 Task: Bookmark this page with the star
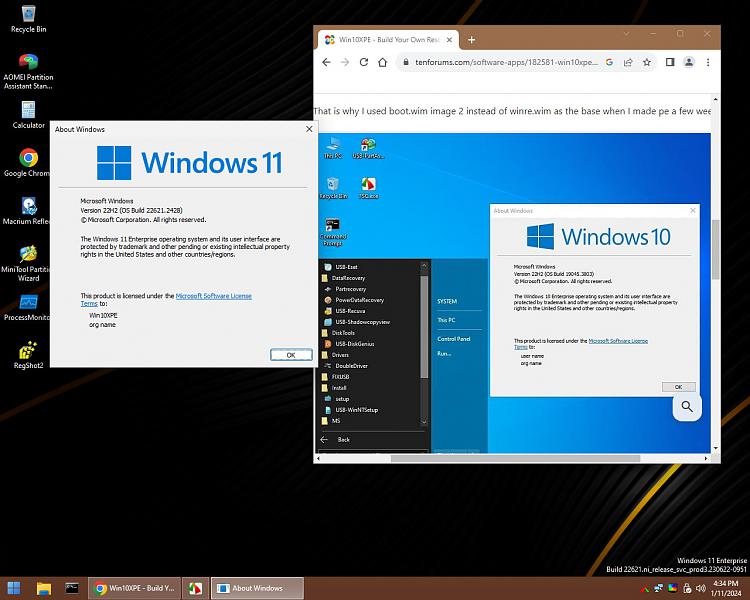[647, 62]
